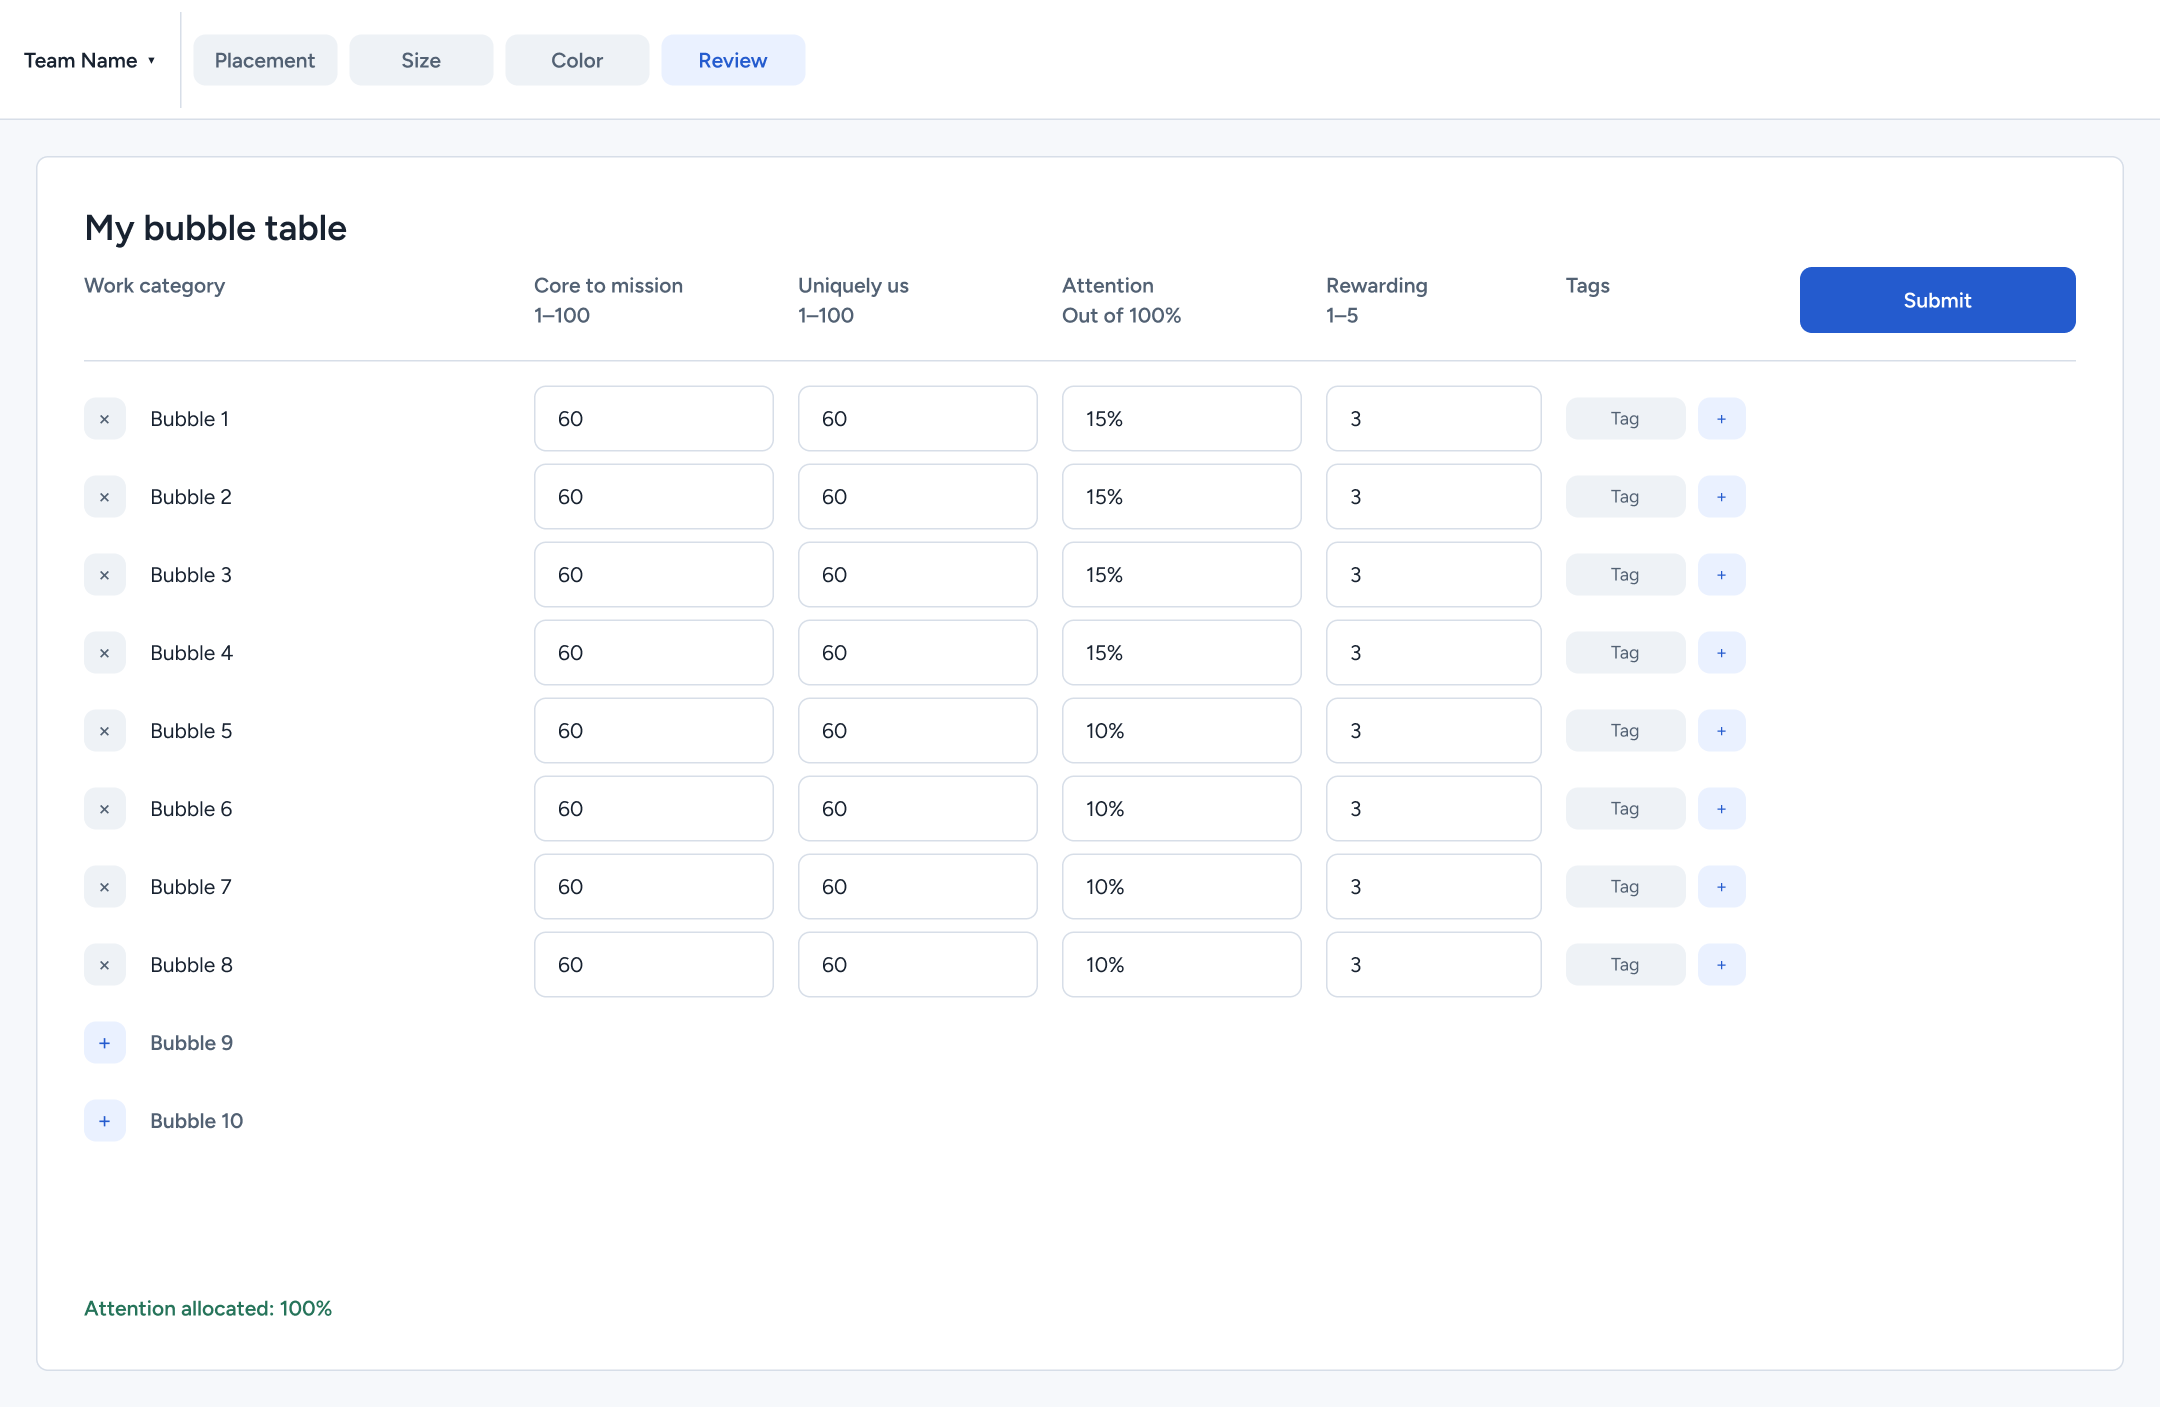Remove Bubble 8 row with its x icon

click(x=105, y=965)
